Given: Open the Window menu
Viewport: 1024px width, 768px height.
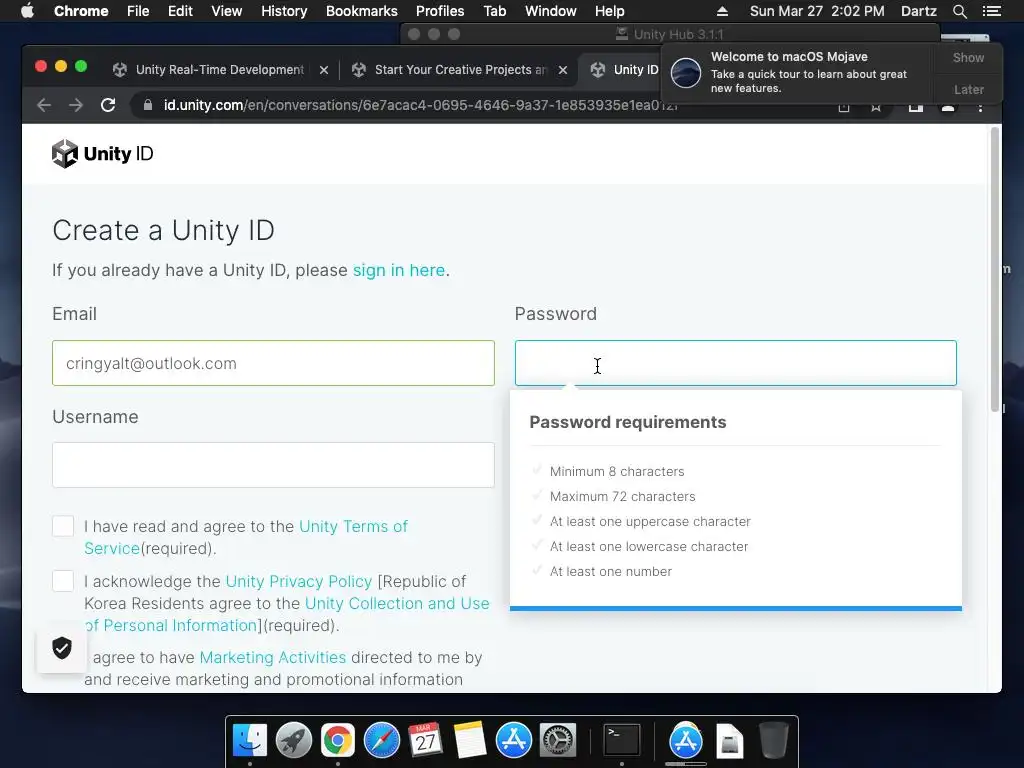Looking at the screenshot, I should pyautogui.click(x=551, y=11).
